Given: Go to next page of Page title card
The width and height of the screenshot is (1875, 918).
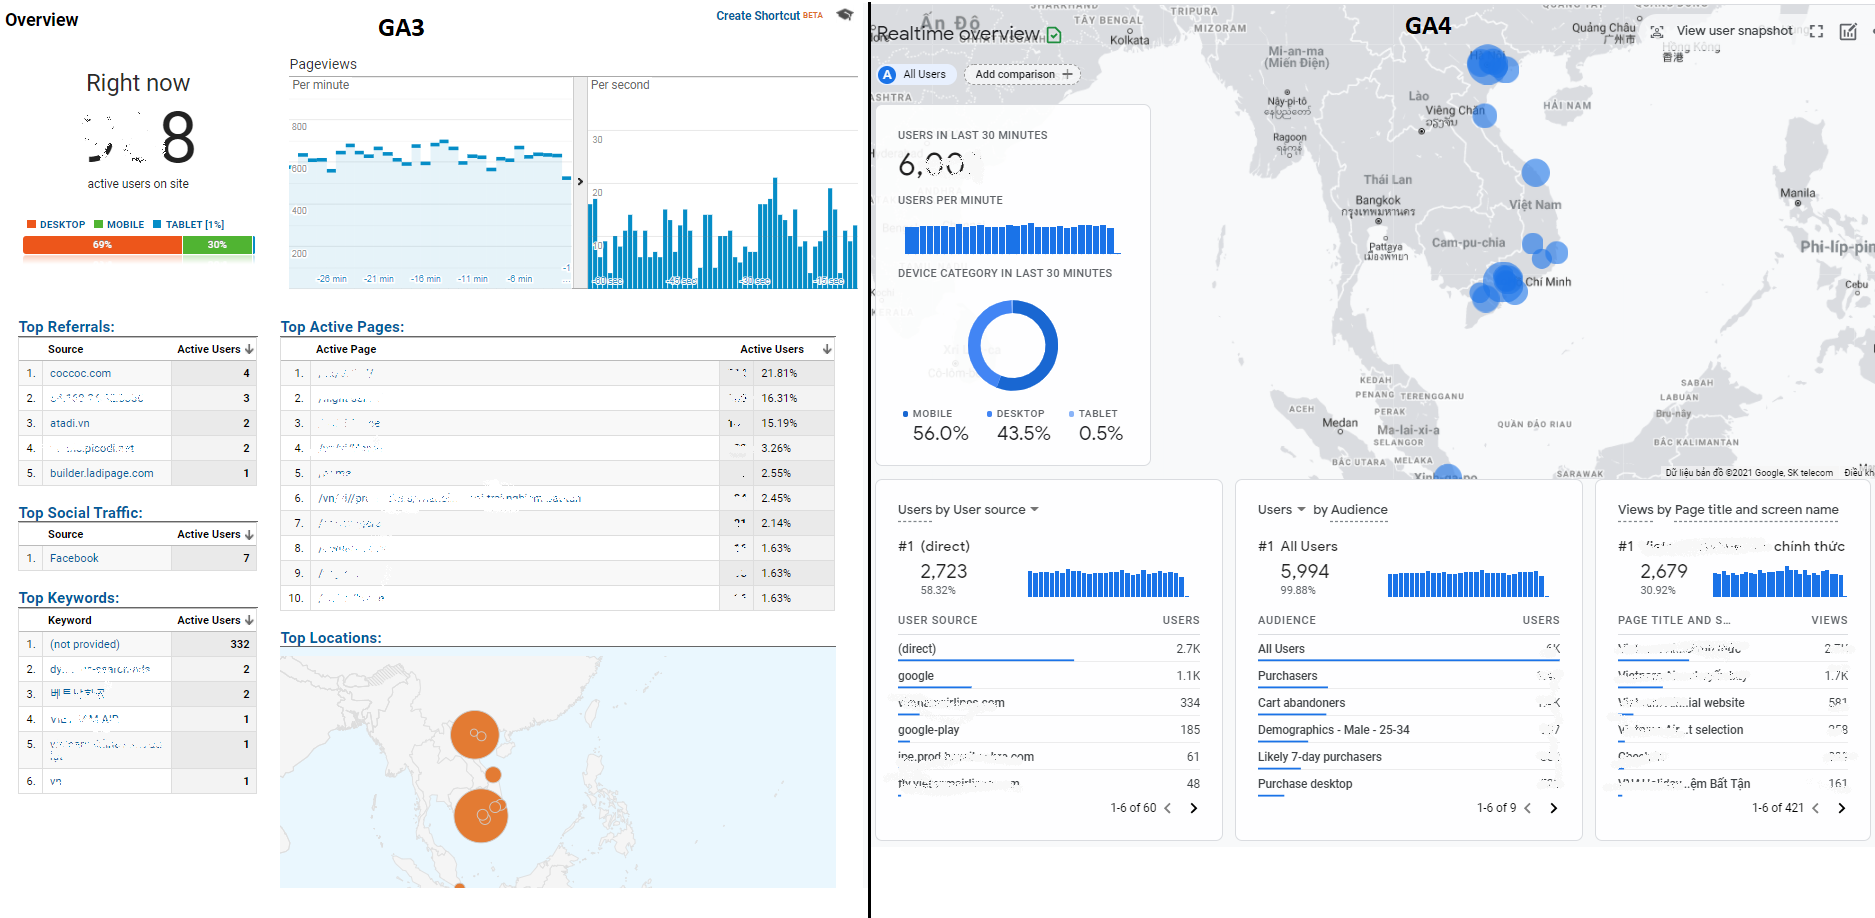Looking at the screenshot, I should point(1841,808).
